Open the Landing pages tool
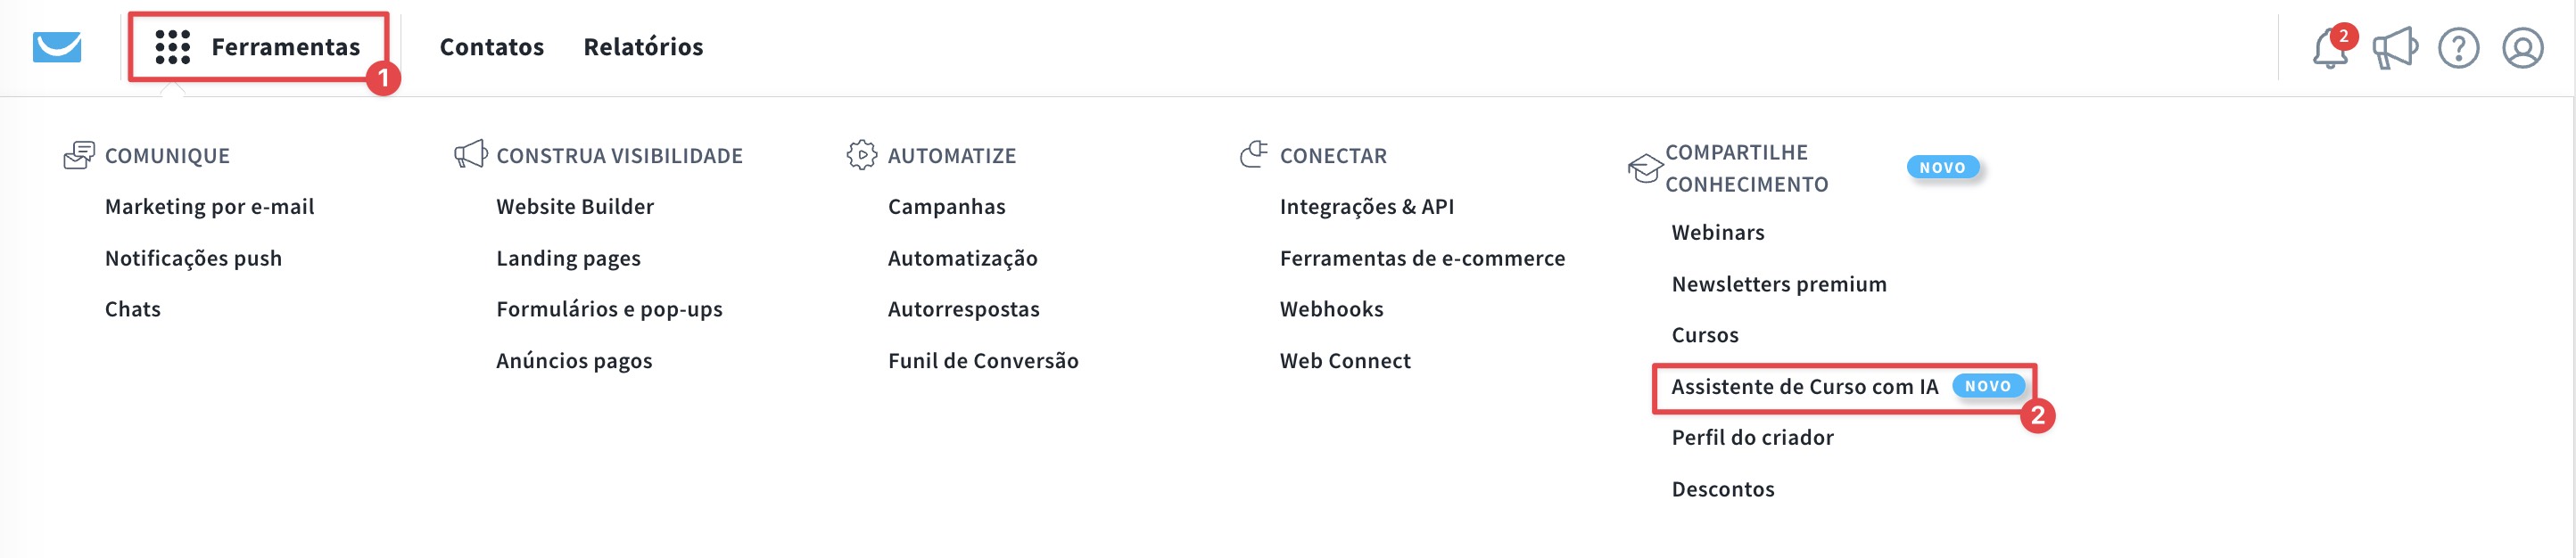The image size is (2576, 558). (x=568, y=258)
